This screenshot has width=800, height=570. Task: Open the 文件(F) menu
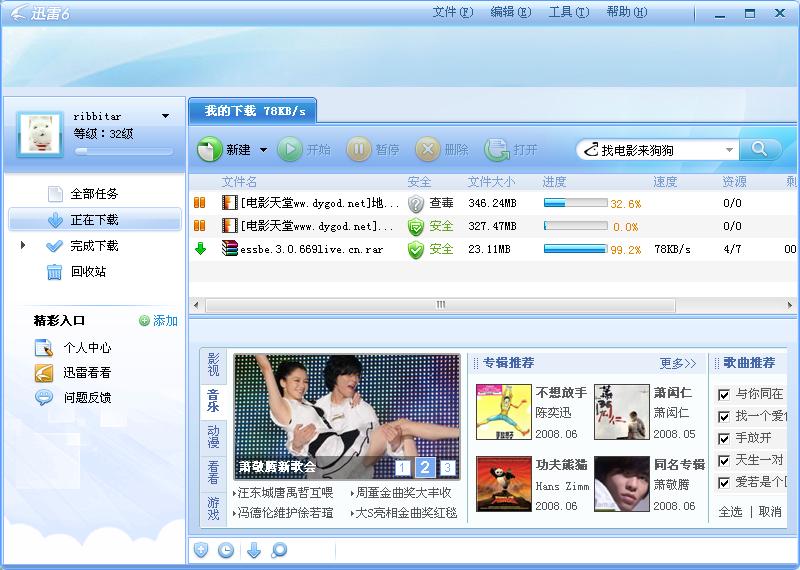[453, 12]
